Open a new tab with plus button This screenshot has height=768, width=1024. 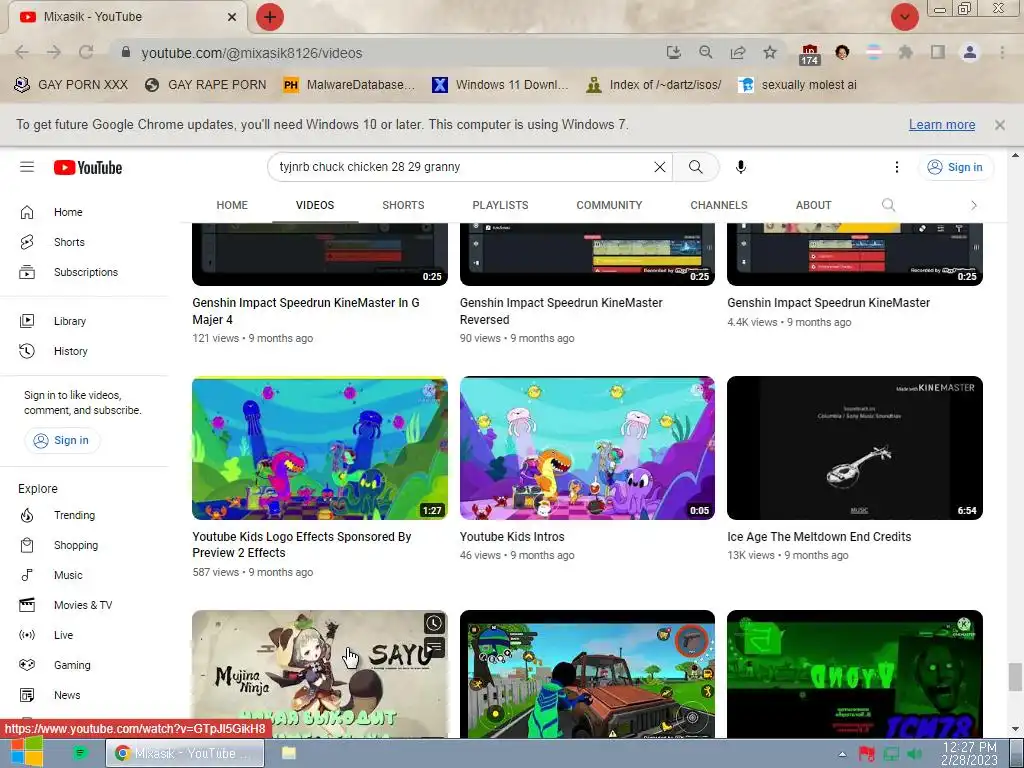tap(270, 17)
